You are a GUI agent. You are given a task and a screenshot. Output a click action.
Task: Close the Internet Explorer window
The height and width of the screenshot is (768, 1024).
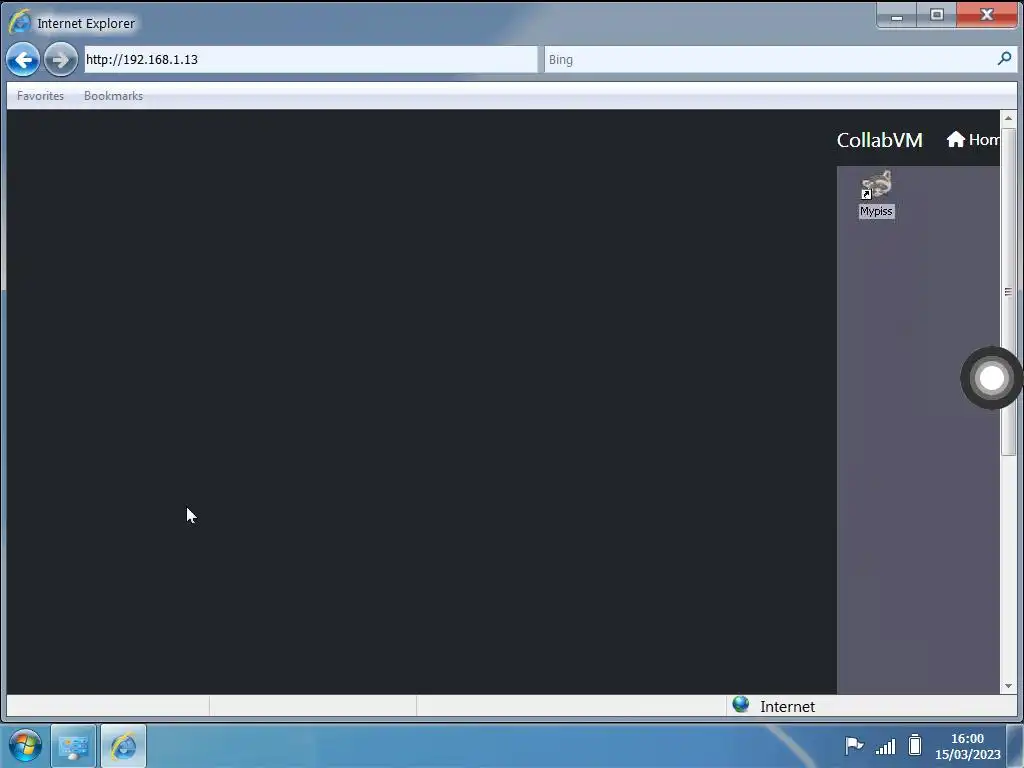click(987, 15)
